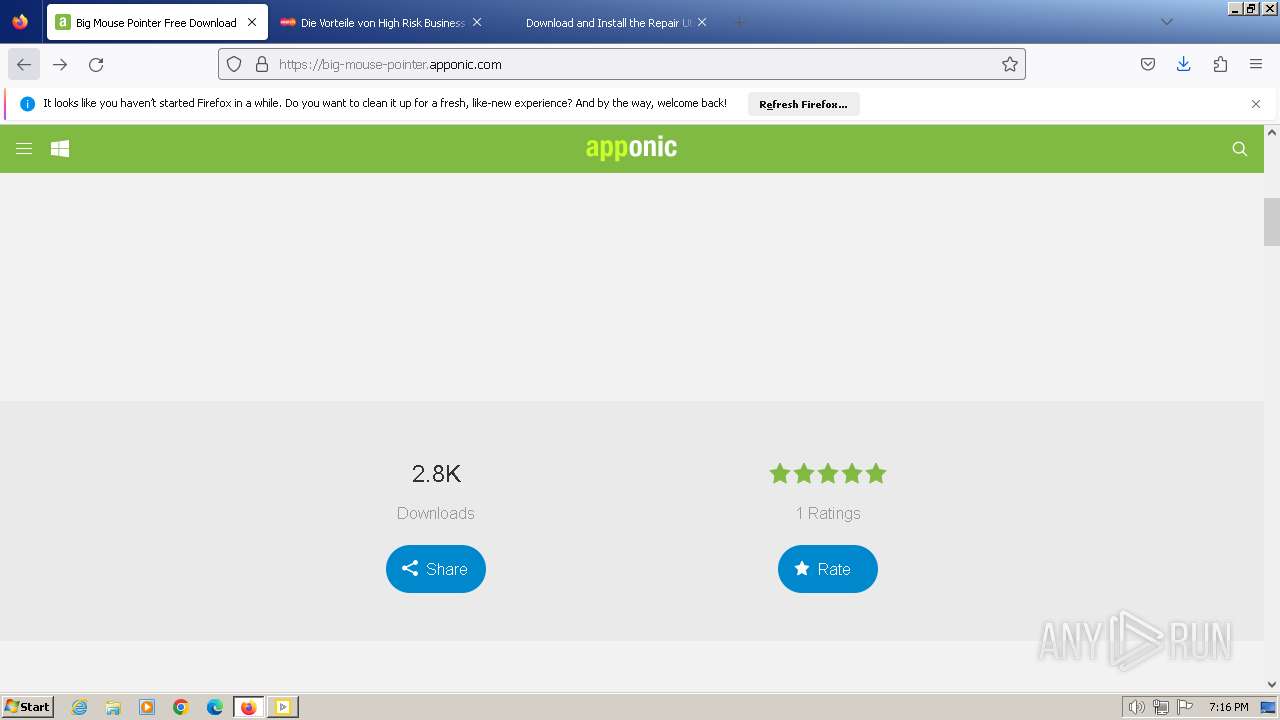Click the page scroll-down arrow
1280x720 pixels.
pyautogui.click(x=1272, y=684)
